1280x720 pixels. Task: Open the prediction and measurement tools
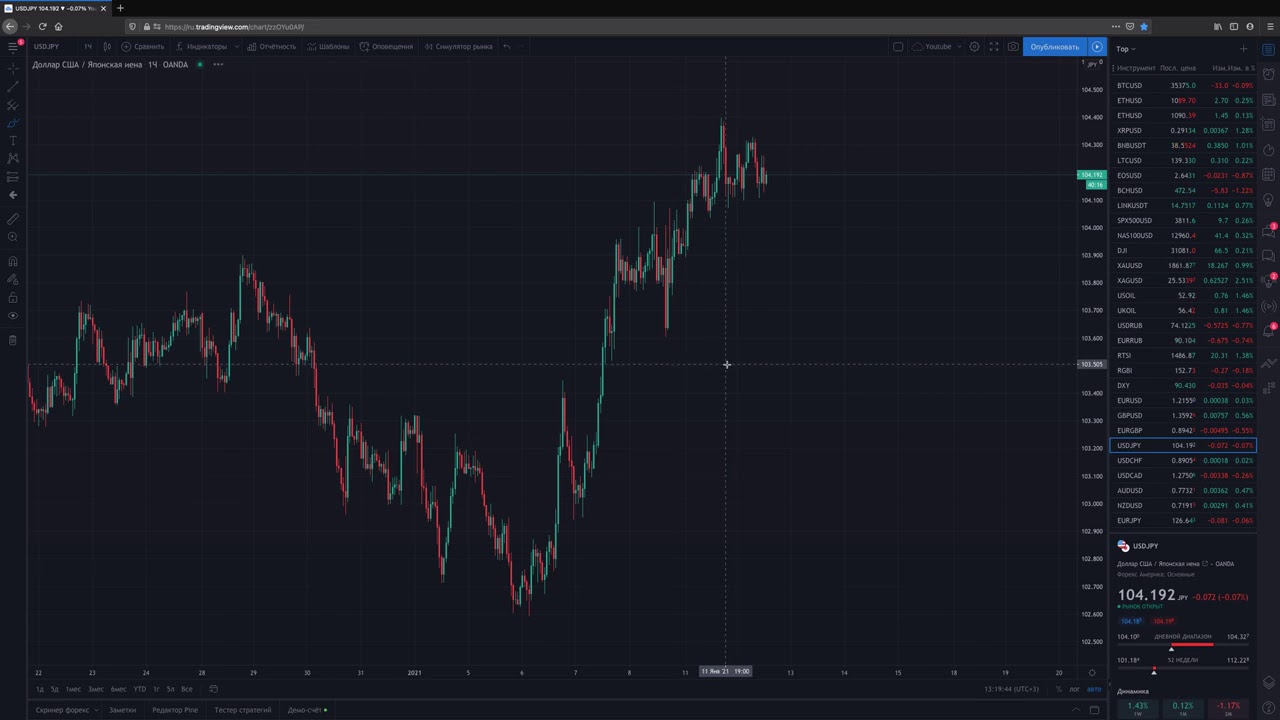[13, 177]
